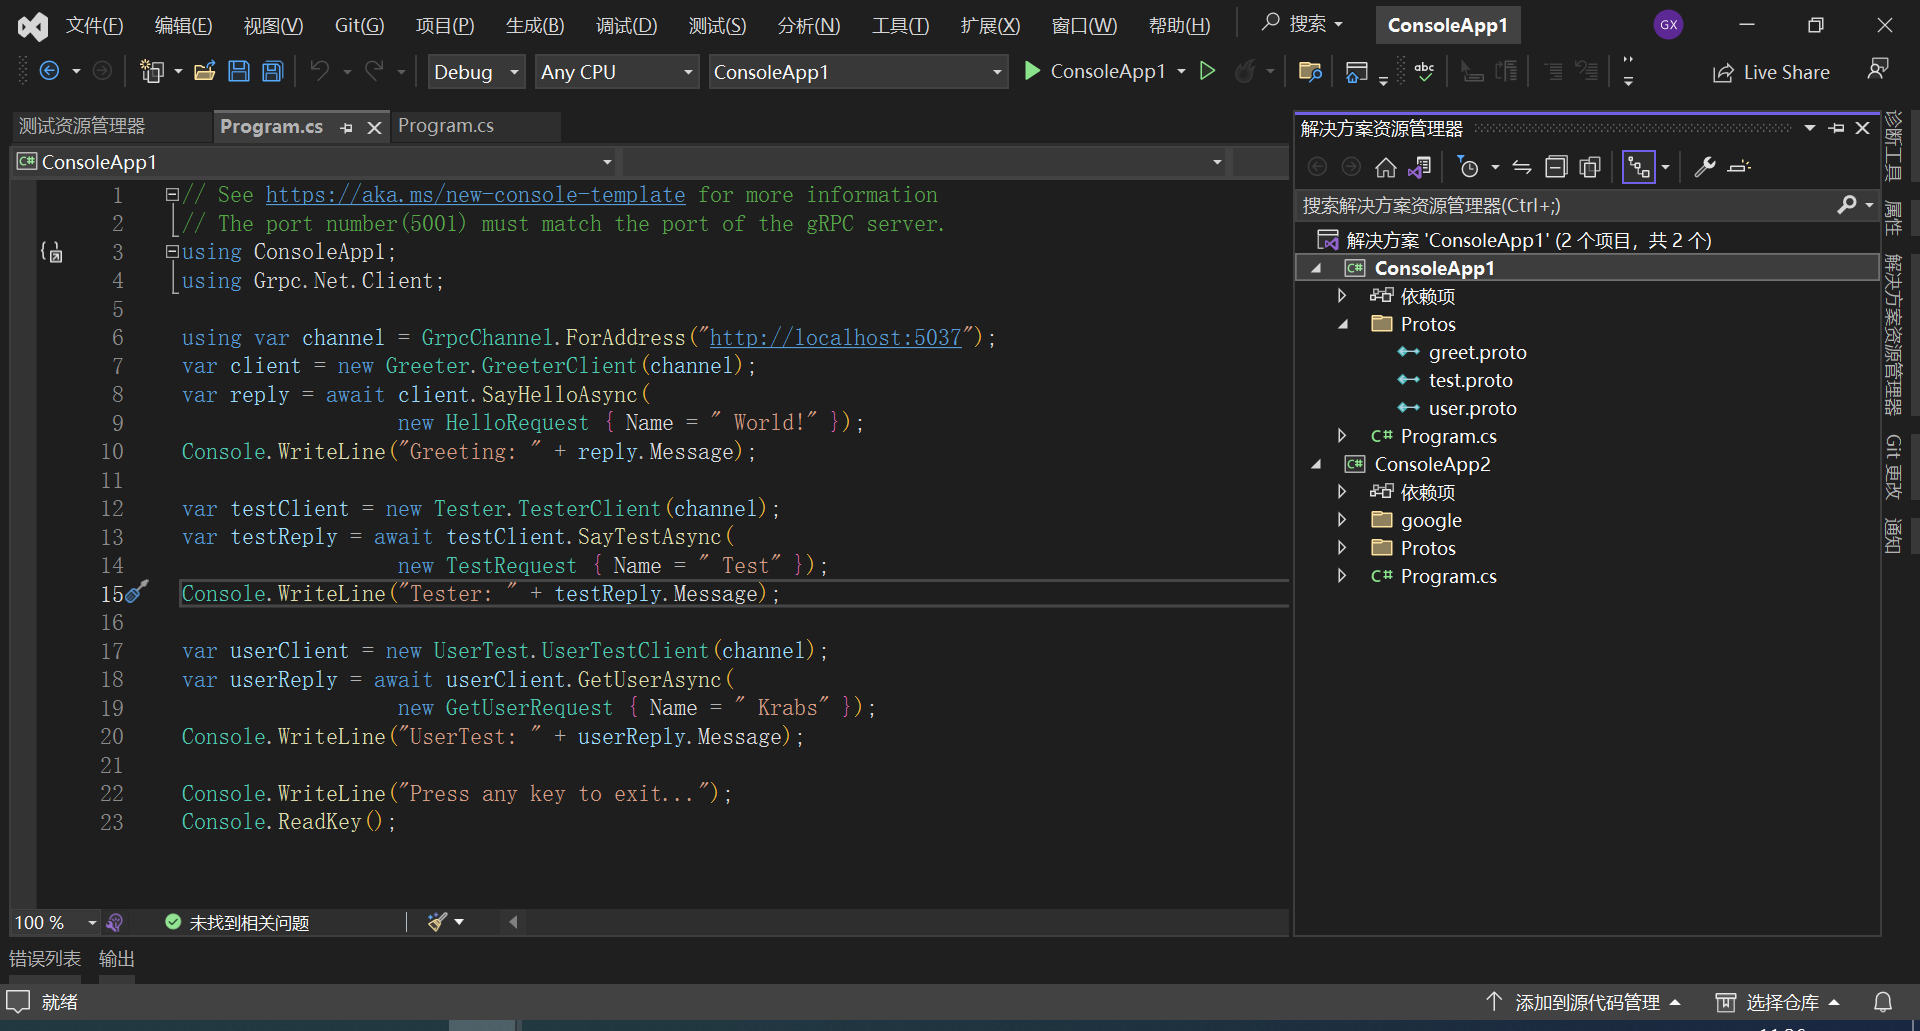Switch to the 错误列表 error list tab
Screen dimensions: 1920x1031
coord(45,959)
